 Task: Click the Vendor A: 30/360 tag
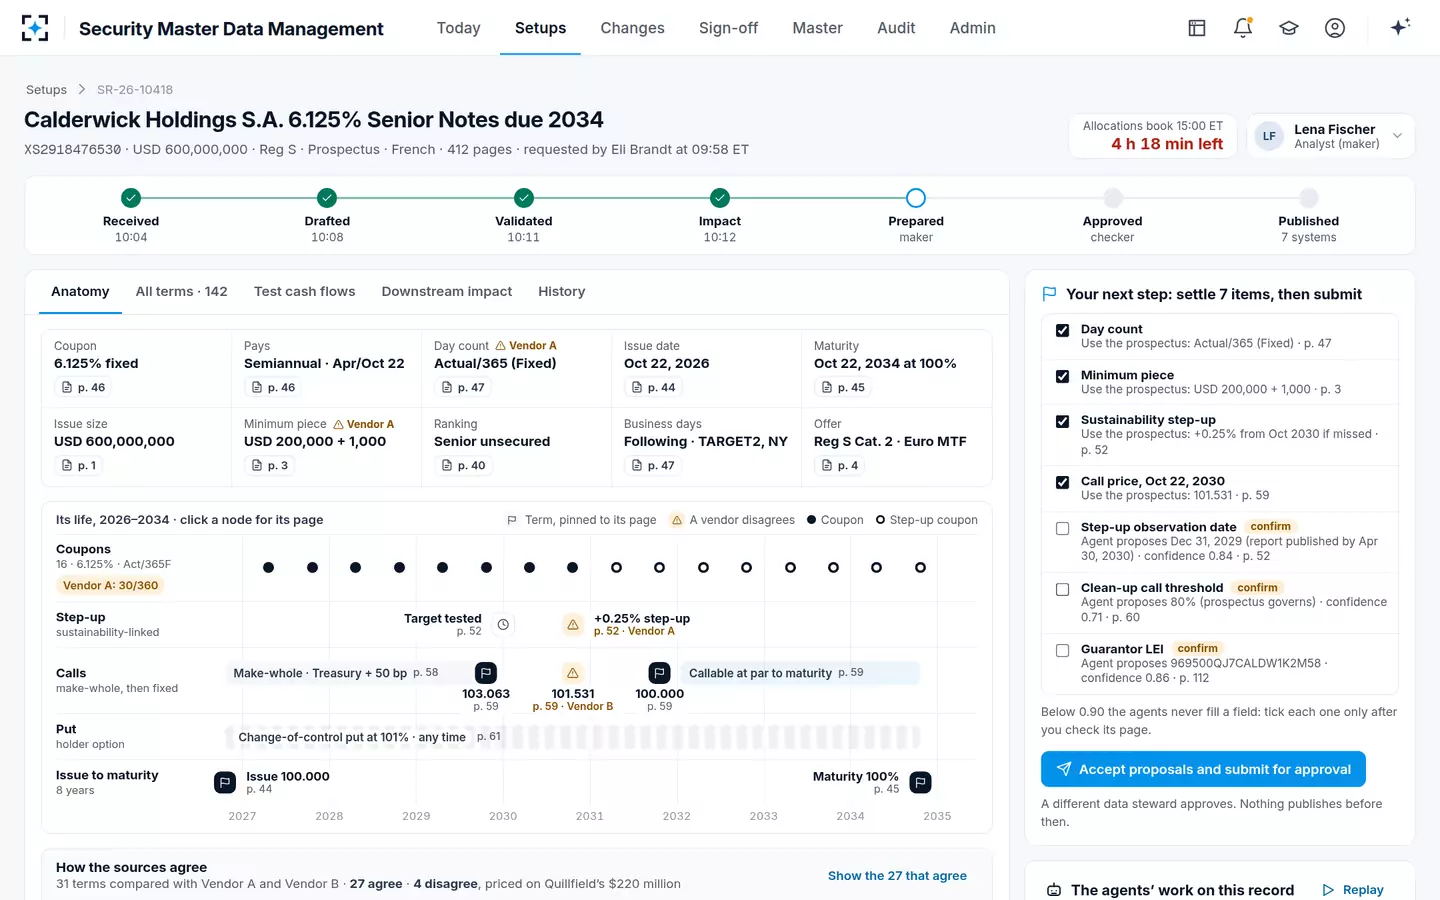tap(110, 586)
